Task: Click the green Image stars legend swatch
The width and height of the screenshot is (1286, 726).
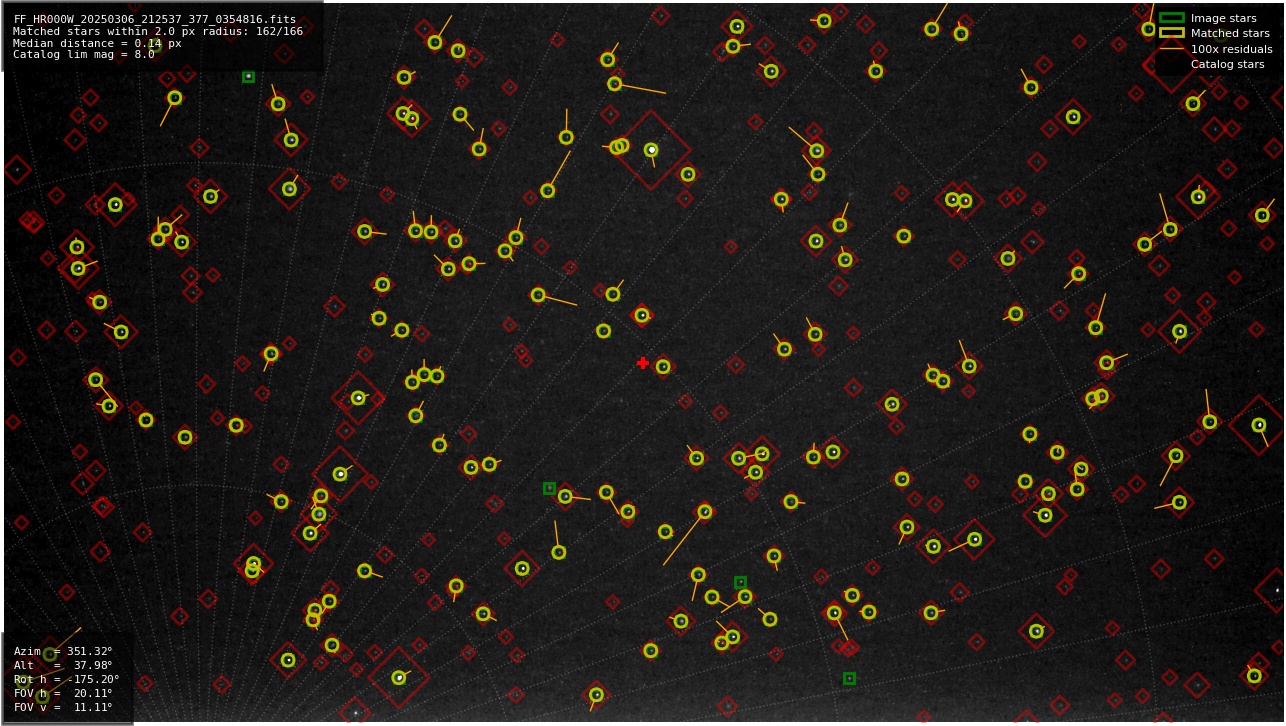Action: click(x=1172, y=18)
